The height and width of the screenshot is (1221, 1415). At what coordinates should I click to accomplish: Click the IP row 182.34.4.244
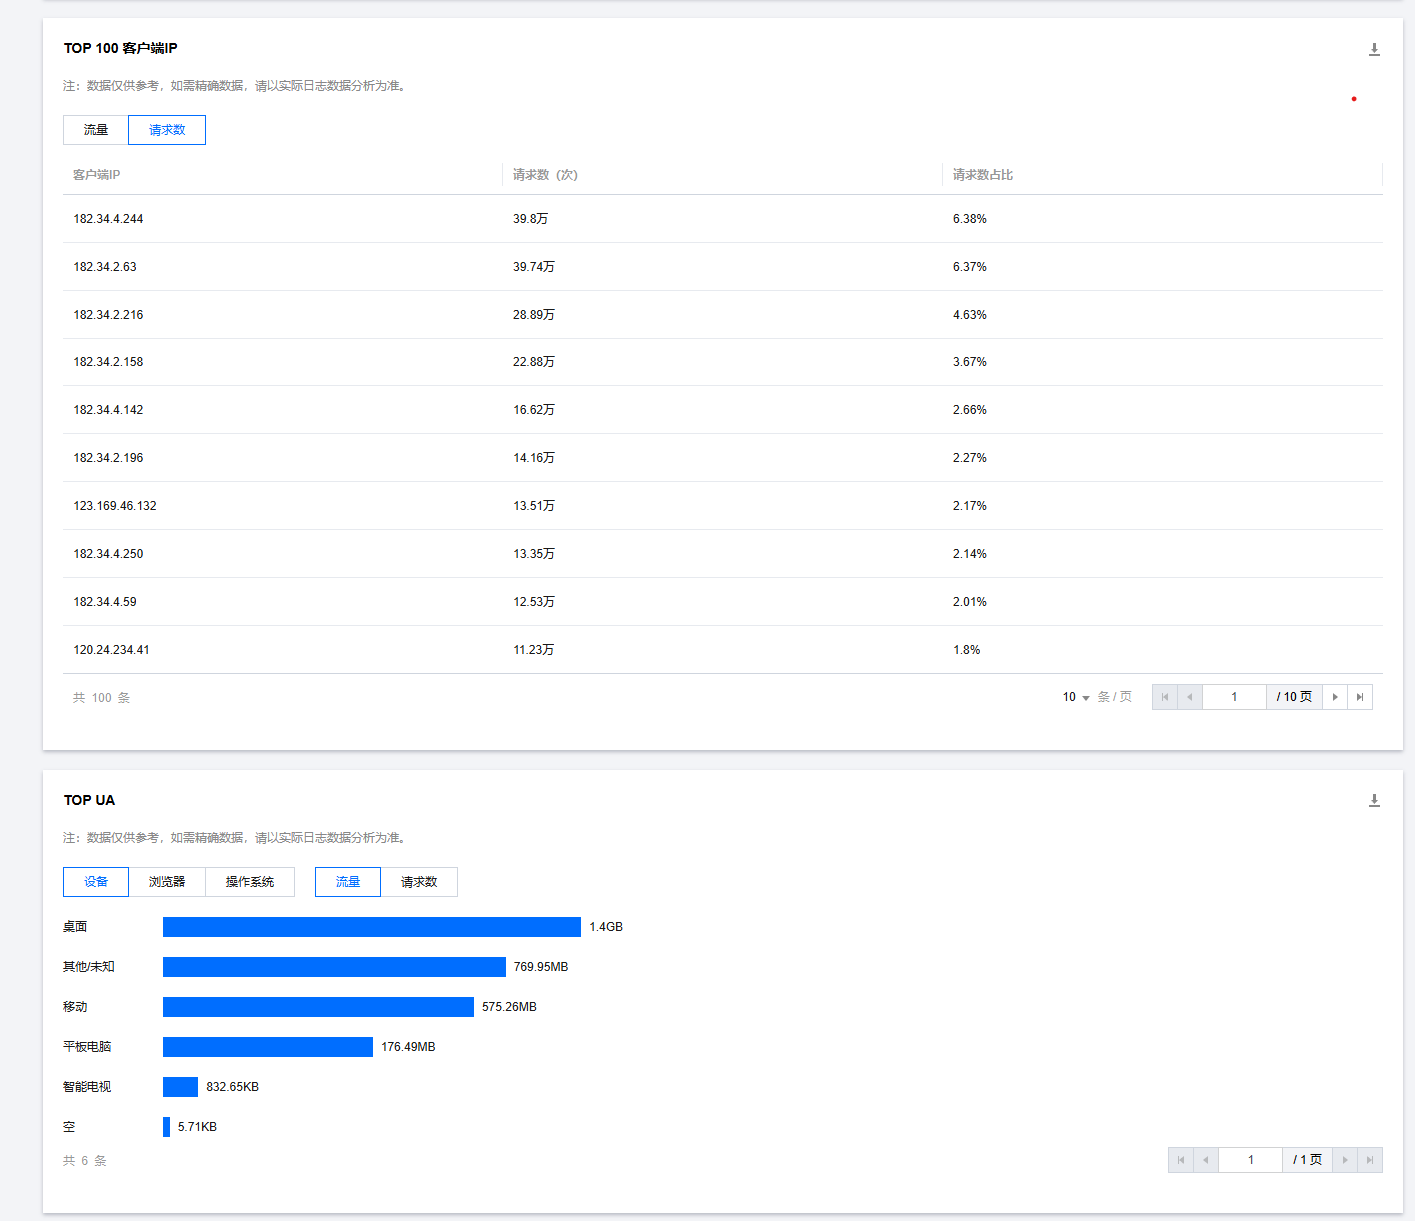pos(108,219)
